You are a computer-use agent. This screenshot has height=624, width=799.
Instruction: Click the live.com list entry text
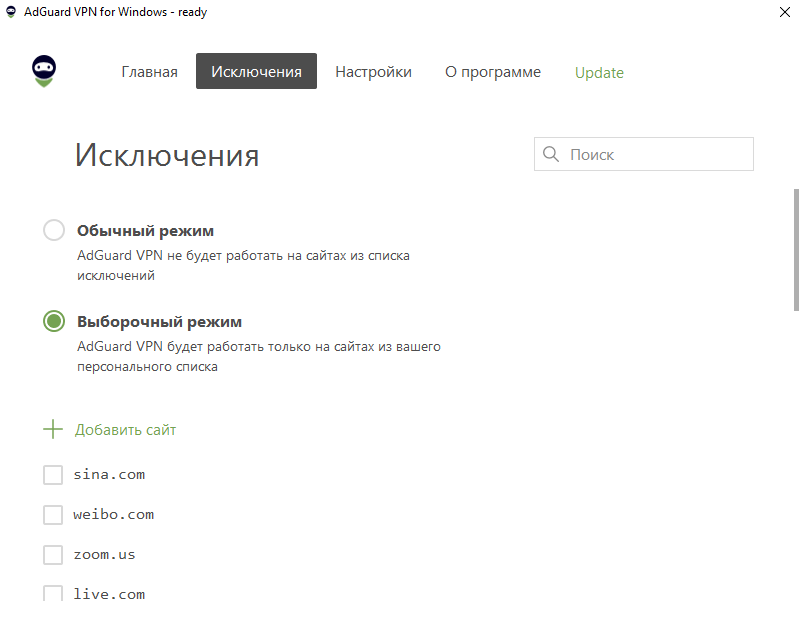tap(109, 594)
